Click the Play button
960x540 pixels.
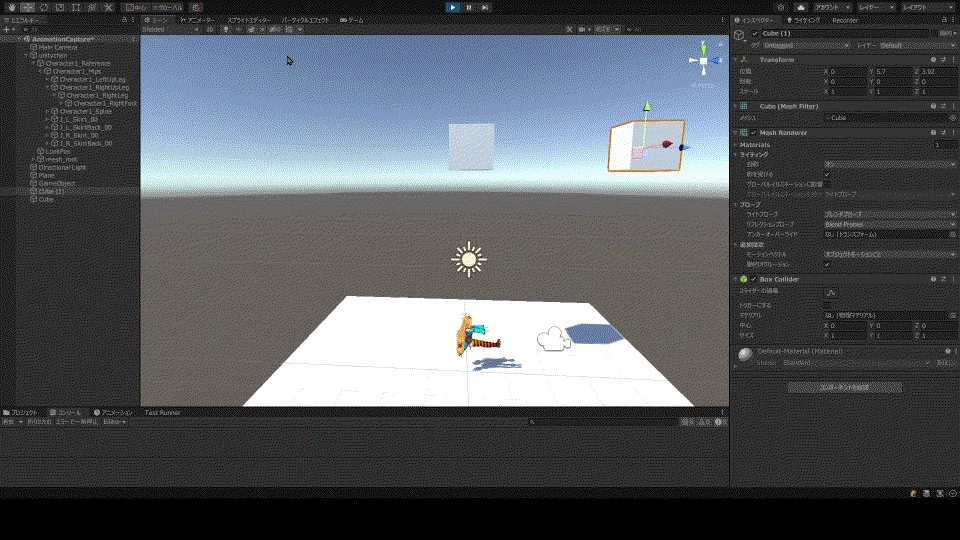click(452, 7)
